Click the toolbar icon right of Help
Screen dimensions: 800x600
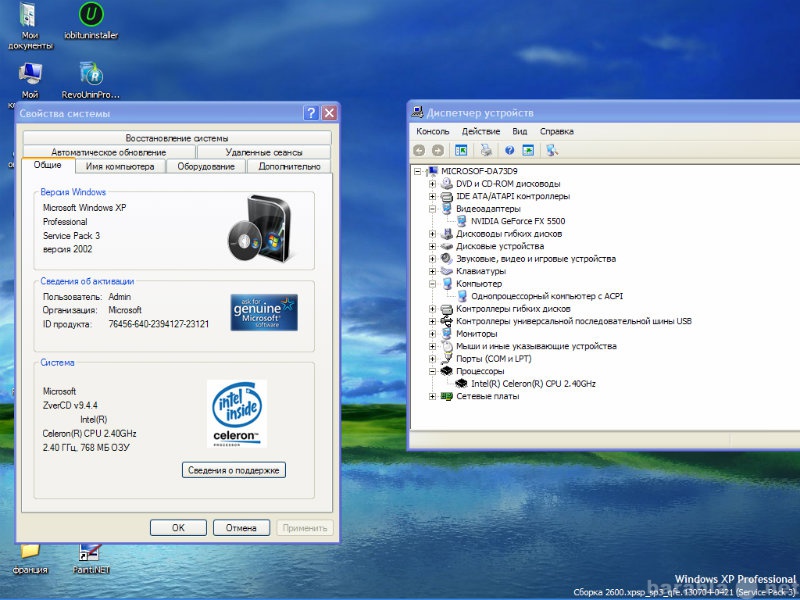tap(528, 150)
